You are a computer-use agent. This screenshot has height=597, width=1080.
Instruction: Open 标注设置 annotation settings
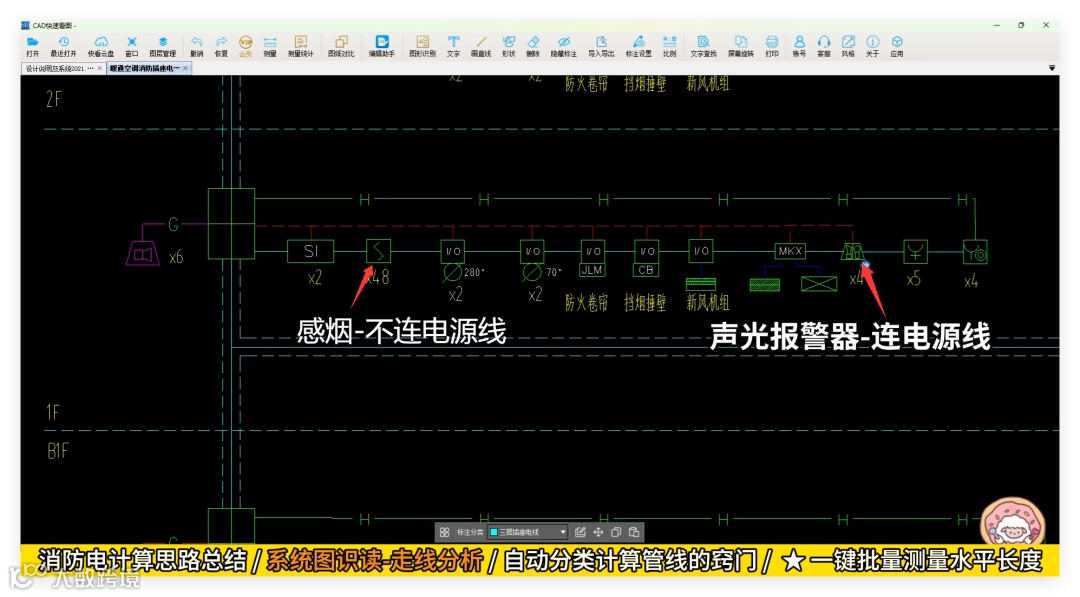(x=638, y=46)
